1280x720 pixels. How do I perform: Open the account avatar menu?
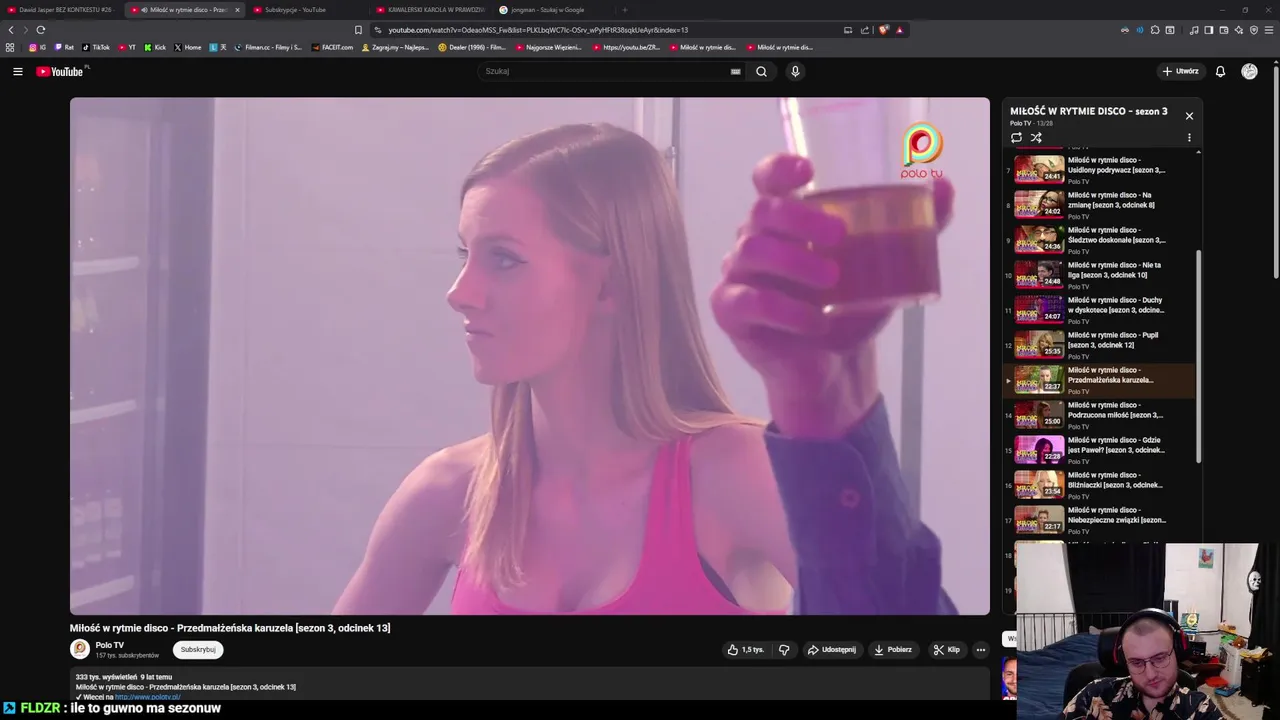click(x=1249, y=71)
